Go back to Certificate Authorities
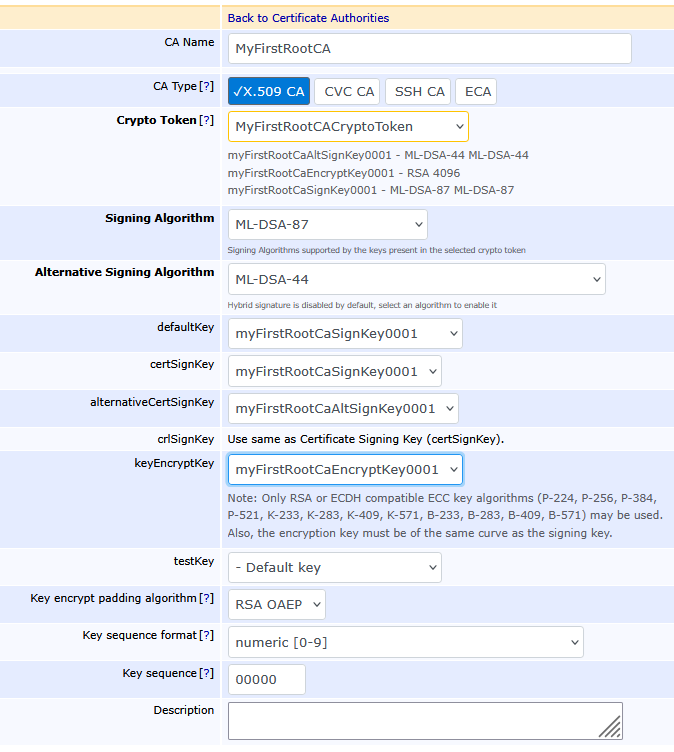 coord(308,18)
